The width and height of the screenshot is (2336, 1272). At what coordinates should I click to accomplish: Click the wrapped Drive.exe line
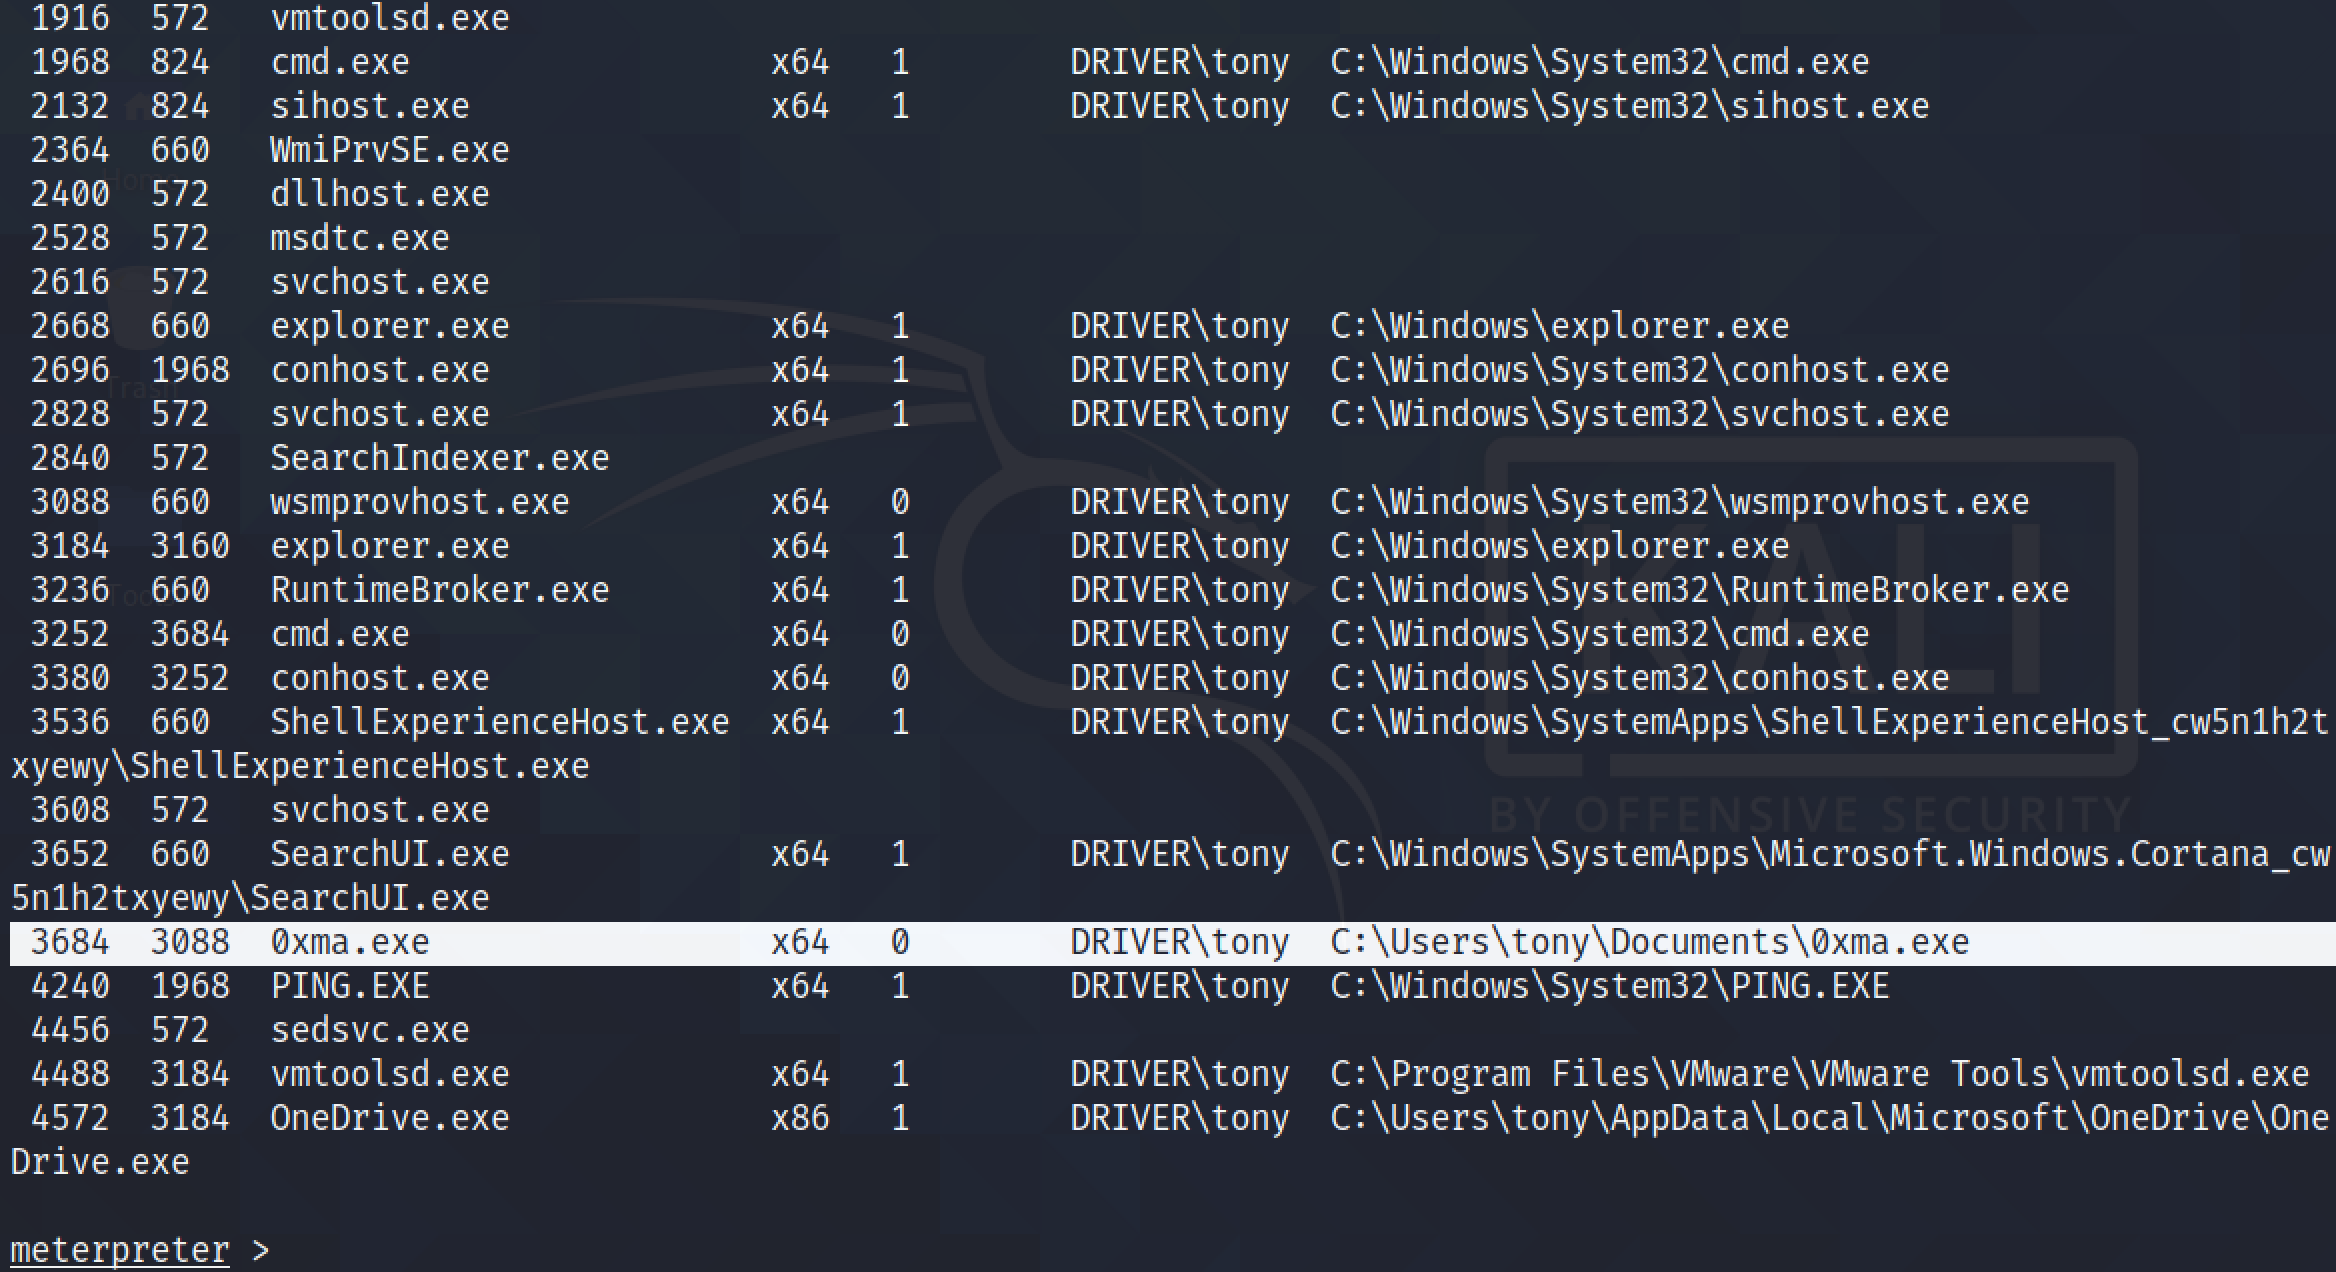pos(100,1162)
